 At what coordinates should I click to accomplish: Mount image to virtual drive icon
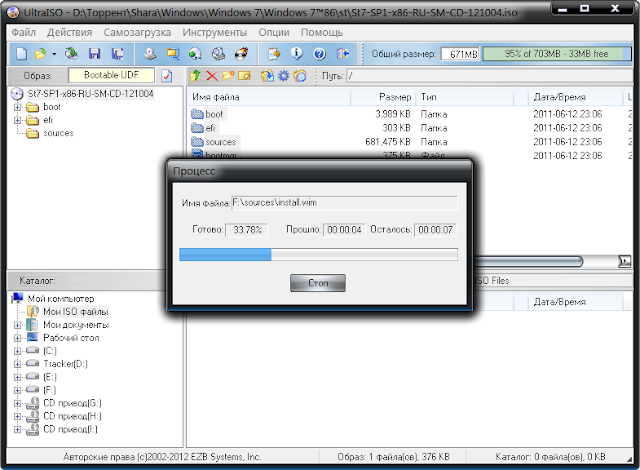pyautogui.click(x=218, y=53)
